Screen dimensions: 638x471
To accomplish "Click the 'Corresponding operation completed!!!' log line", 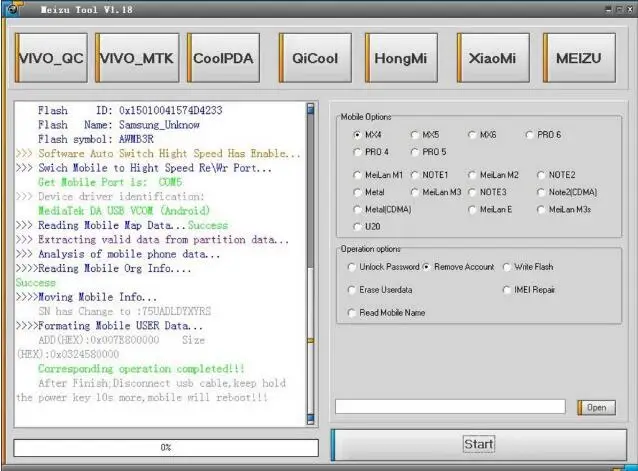I will point(141,369).
